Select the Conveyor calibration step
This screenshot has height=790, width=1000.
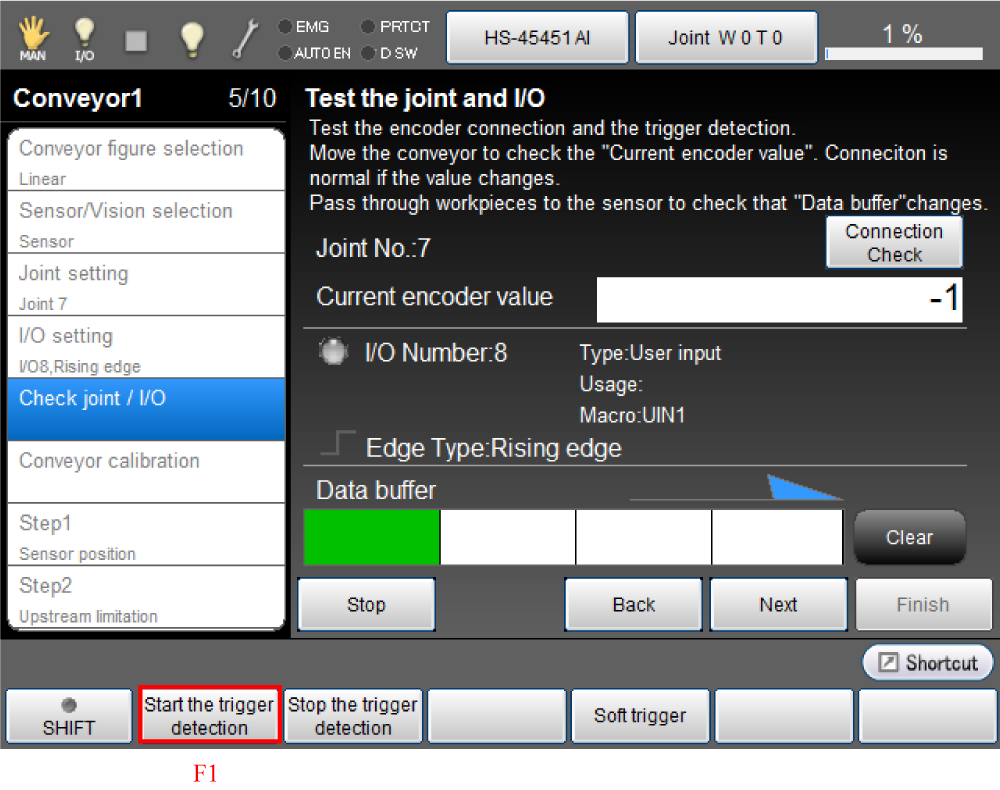[146, 471]
